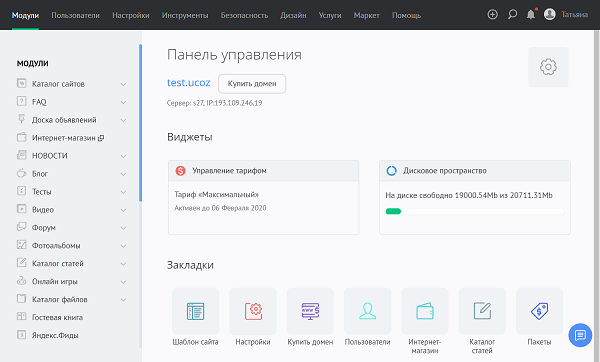Click the Интернет-магазин sidebar icon
The width and height of the screenshot is (600, 362).
22,137
